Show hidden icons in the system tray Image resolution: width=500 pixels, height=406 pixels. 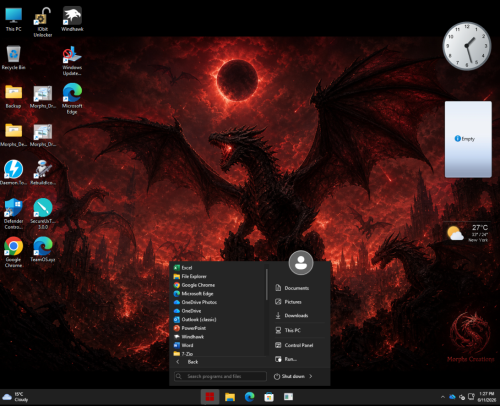tap(443, 397)
